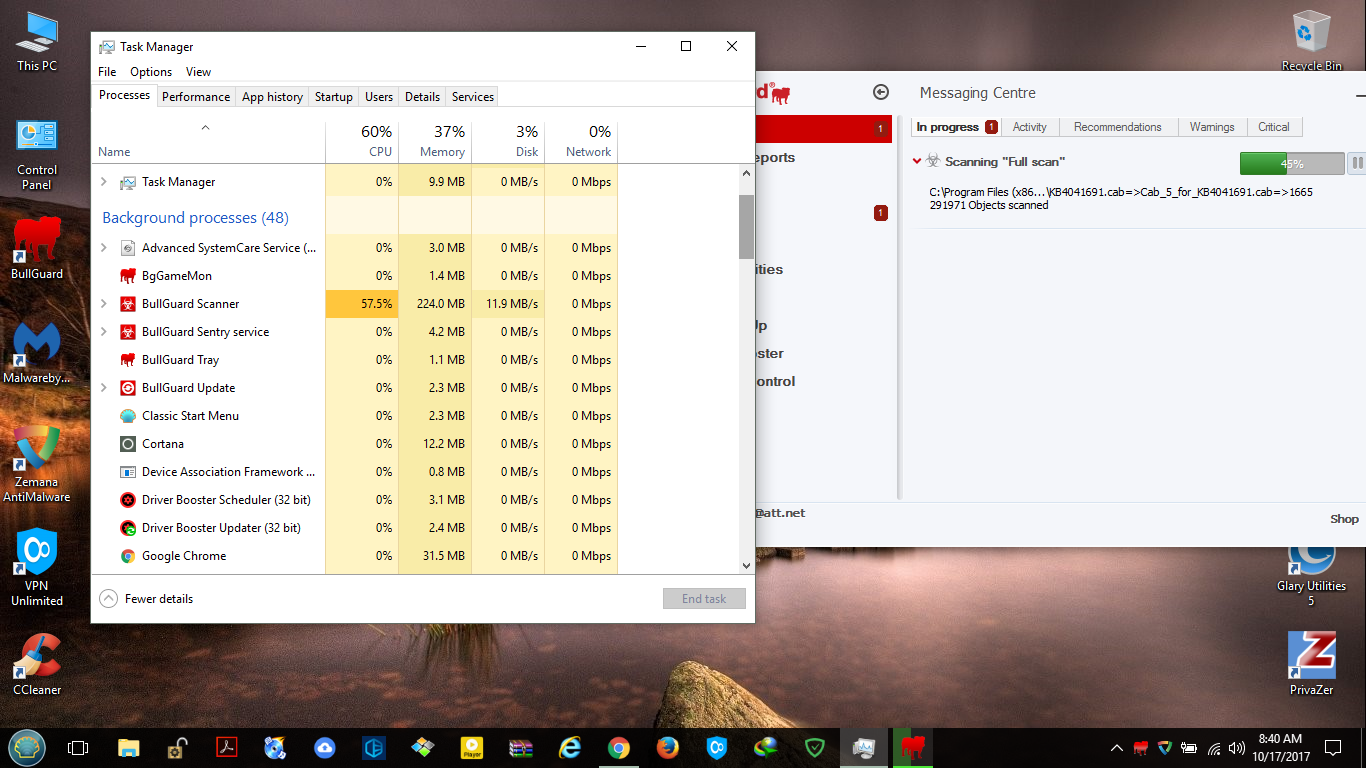1366x768 pixels.
Task: Open the BullGuard desktop shortcut
Action: point(37,248)
